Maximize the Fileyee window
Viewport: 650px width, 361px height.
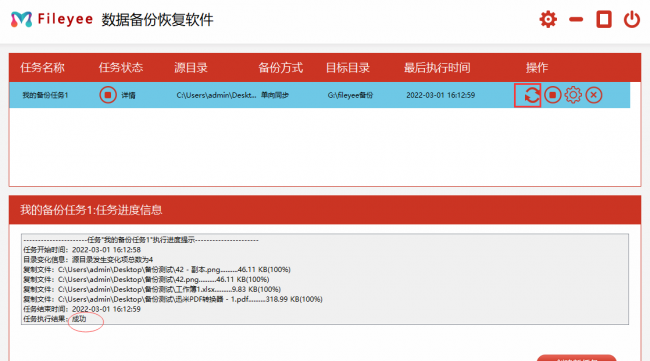click(x=604, y=19)
